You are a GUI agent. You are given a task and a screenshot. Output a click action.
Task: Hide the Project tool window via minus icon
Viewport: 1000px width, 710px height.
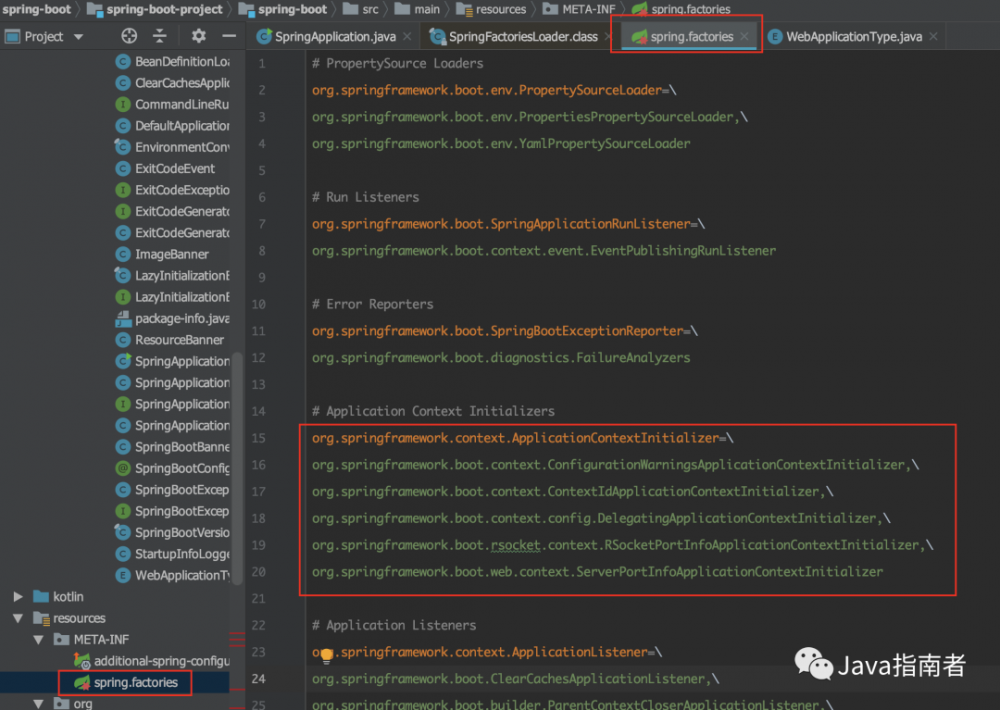click(x=228, y=36)
